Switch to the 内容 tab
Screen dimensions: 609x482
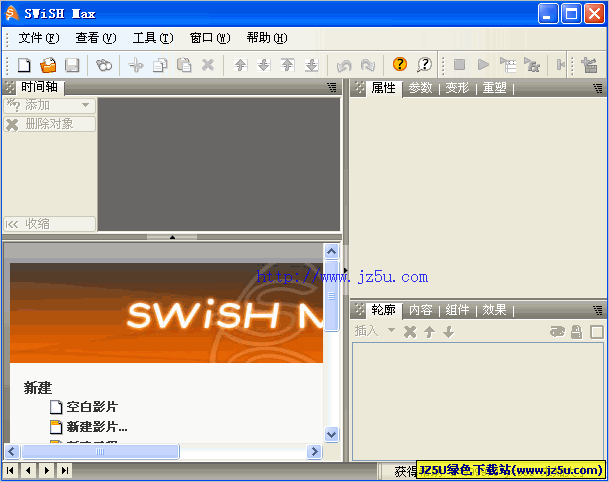[420, 310]
